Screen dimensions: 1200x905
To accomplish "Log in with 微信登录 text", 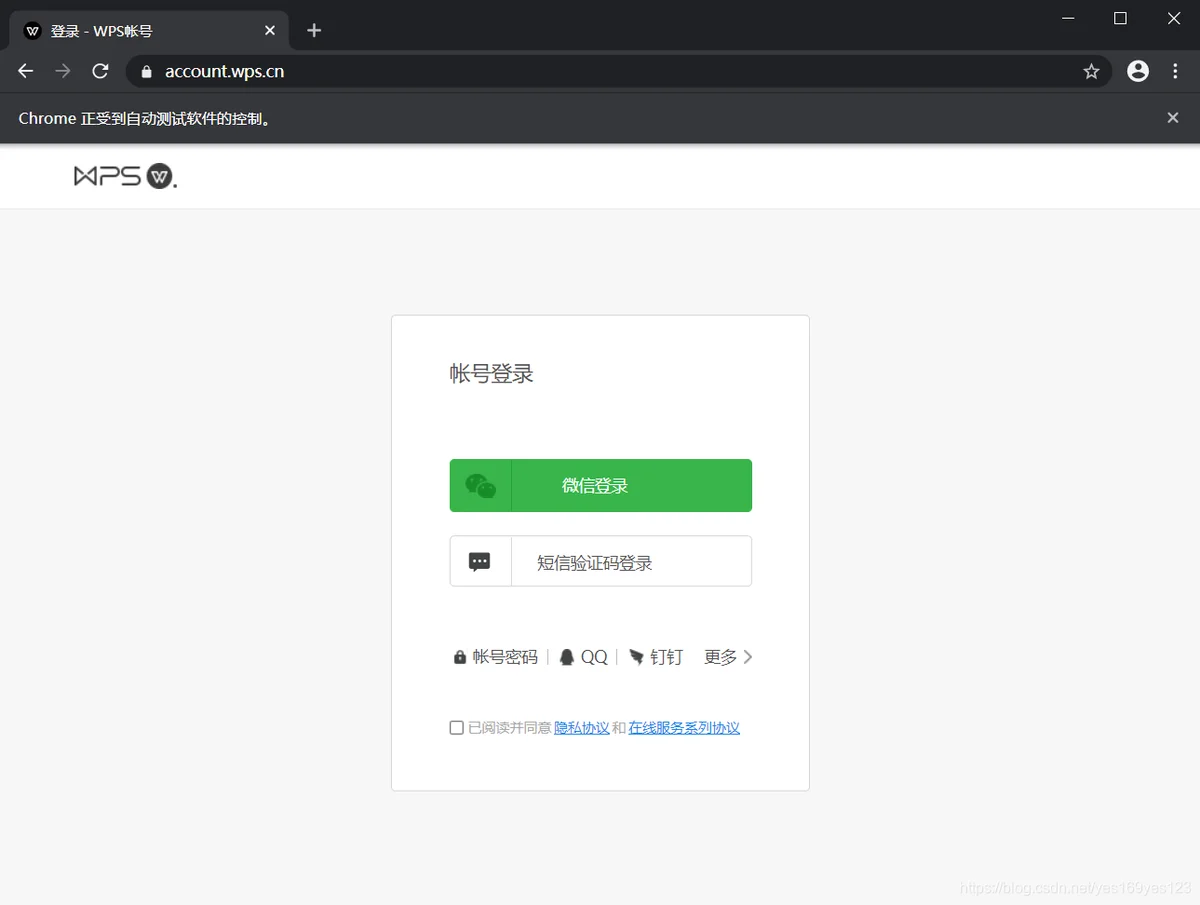I will click(595, 486).
